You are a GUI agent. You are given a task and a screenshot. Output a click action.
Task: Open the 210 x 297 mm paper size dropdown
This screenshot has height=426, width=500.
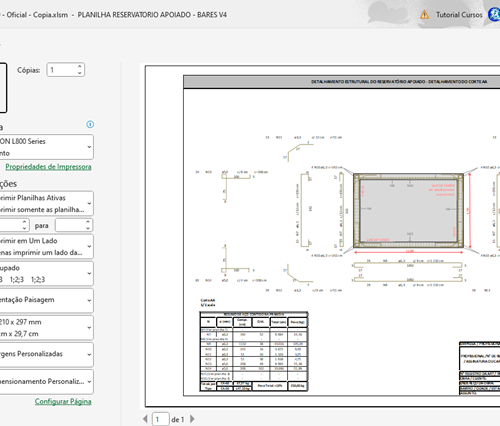tap(46, 328)
